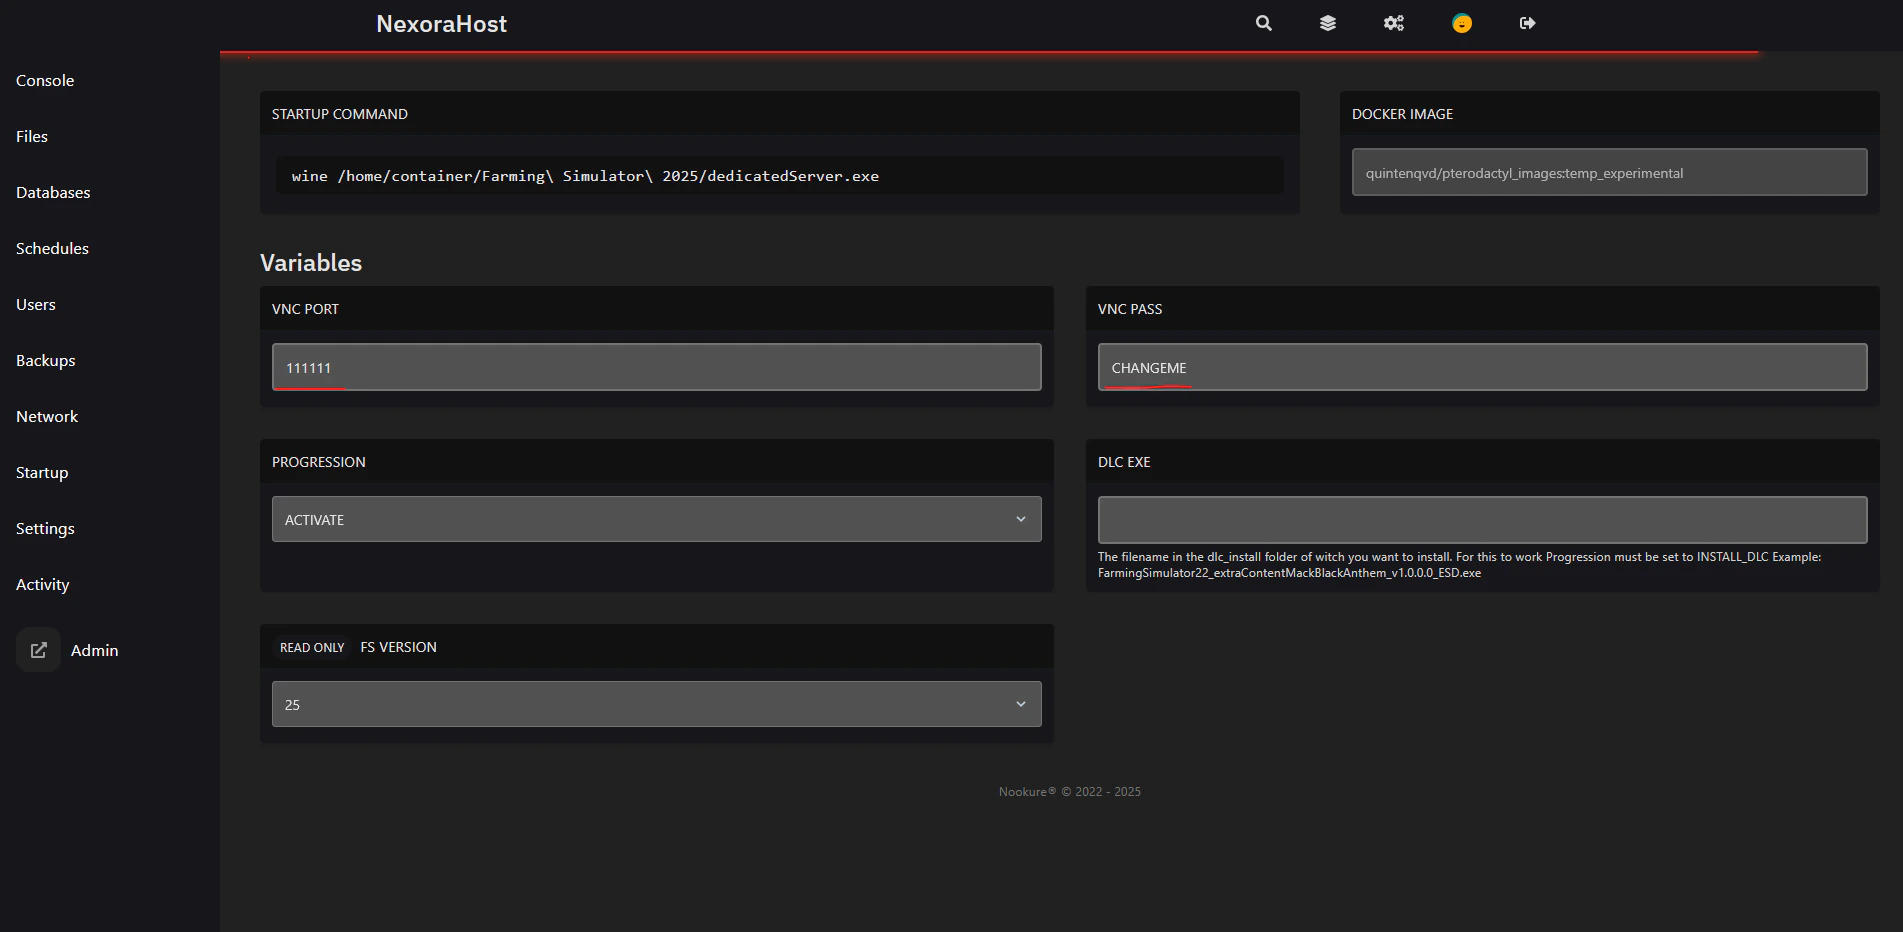Image resolution: width=1903 pixels, height=932 pixels.
Task: Open the Backups section
Action: coord(46,360)
